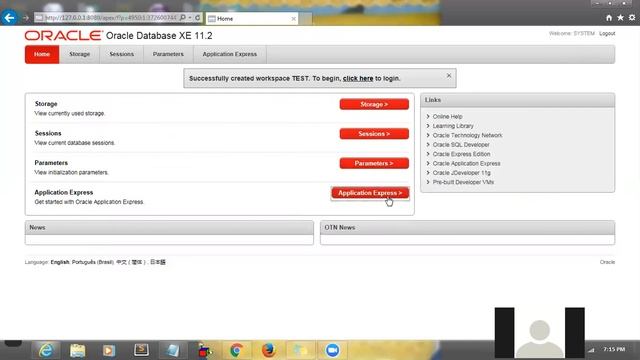Click the red Application Express > button
The height and width of the screenshot is (360, 640).
(x=370, y=193)
